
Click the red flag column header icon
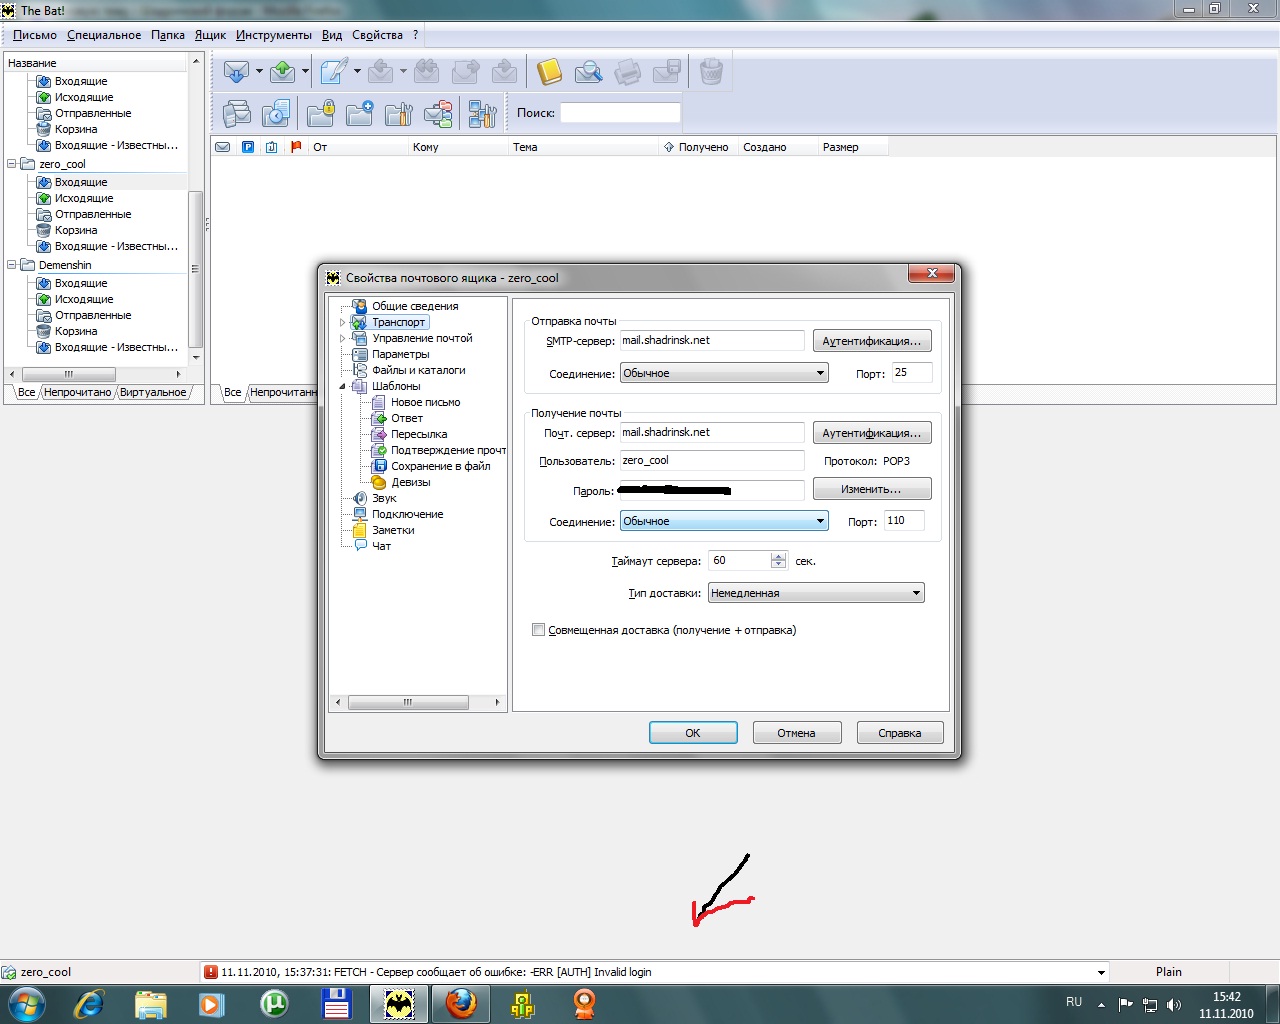[x=296, y=147]
